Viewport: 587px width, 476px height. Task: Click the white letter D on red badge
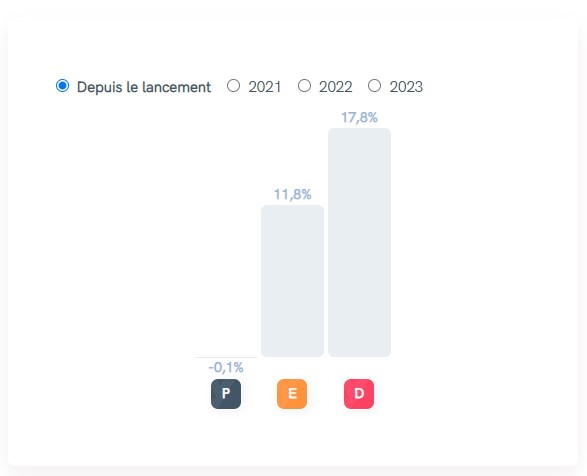click(359, 394)
